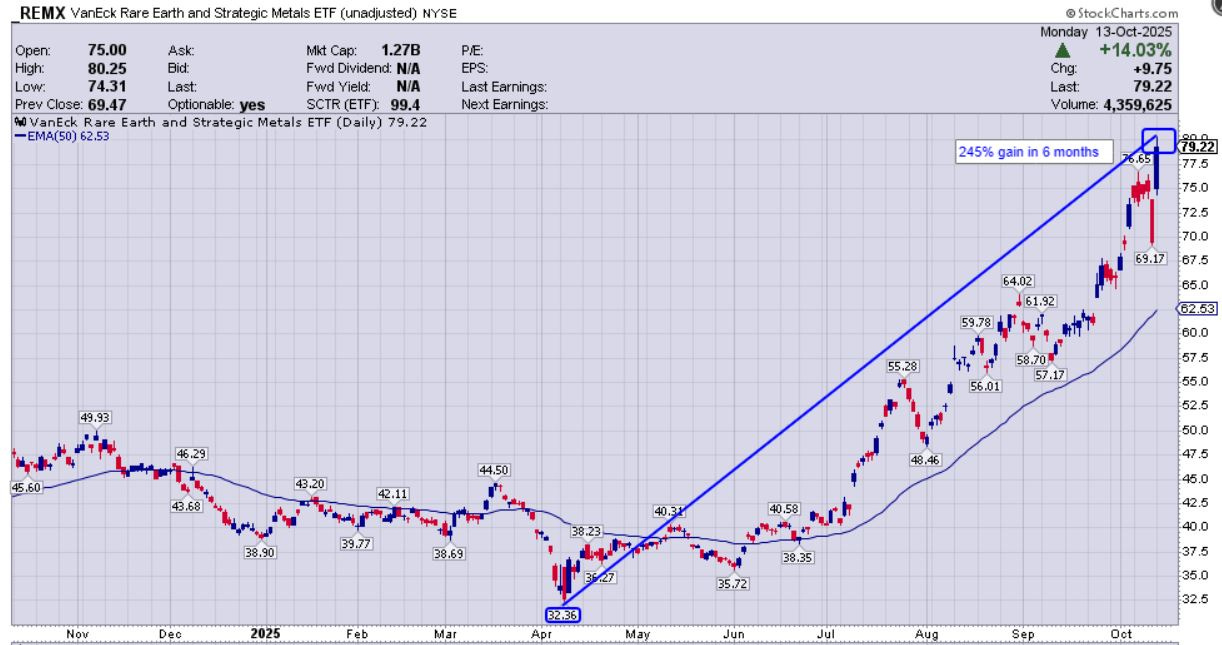
Task: Click the Jun label on time axis
Action: click(734, 633)
